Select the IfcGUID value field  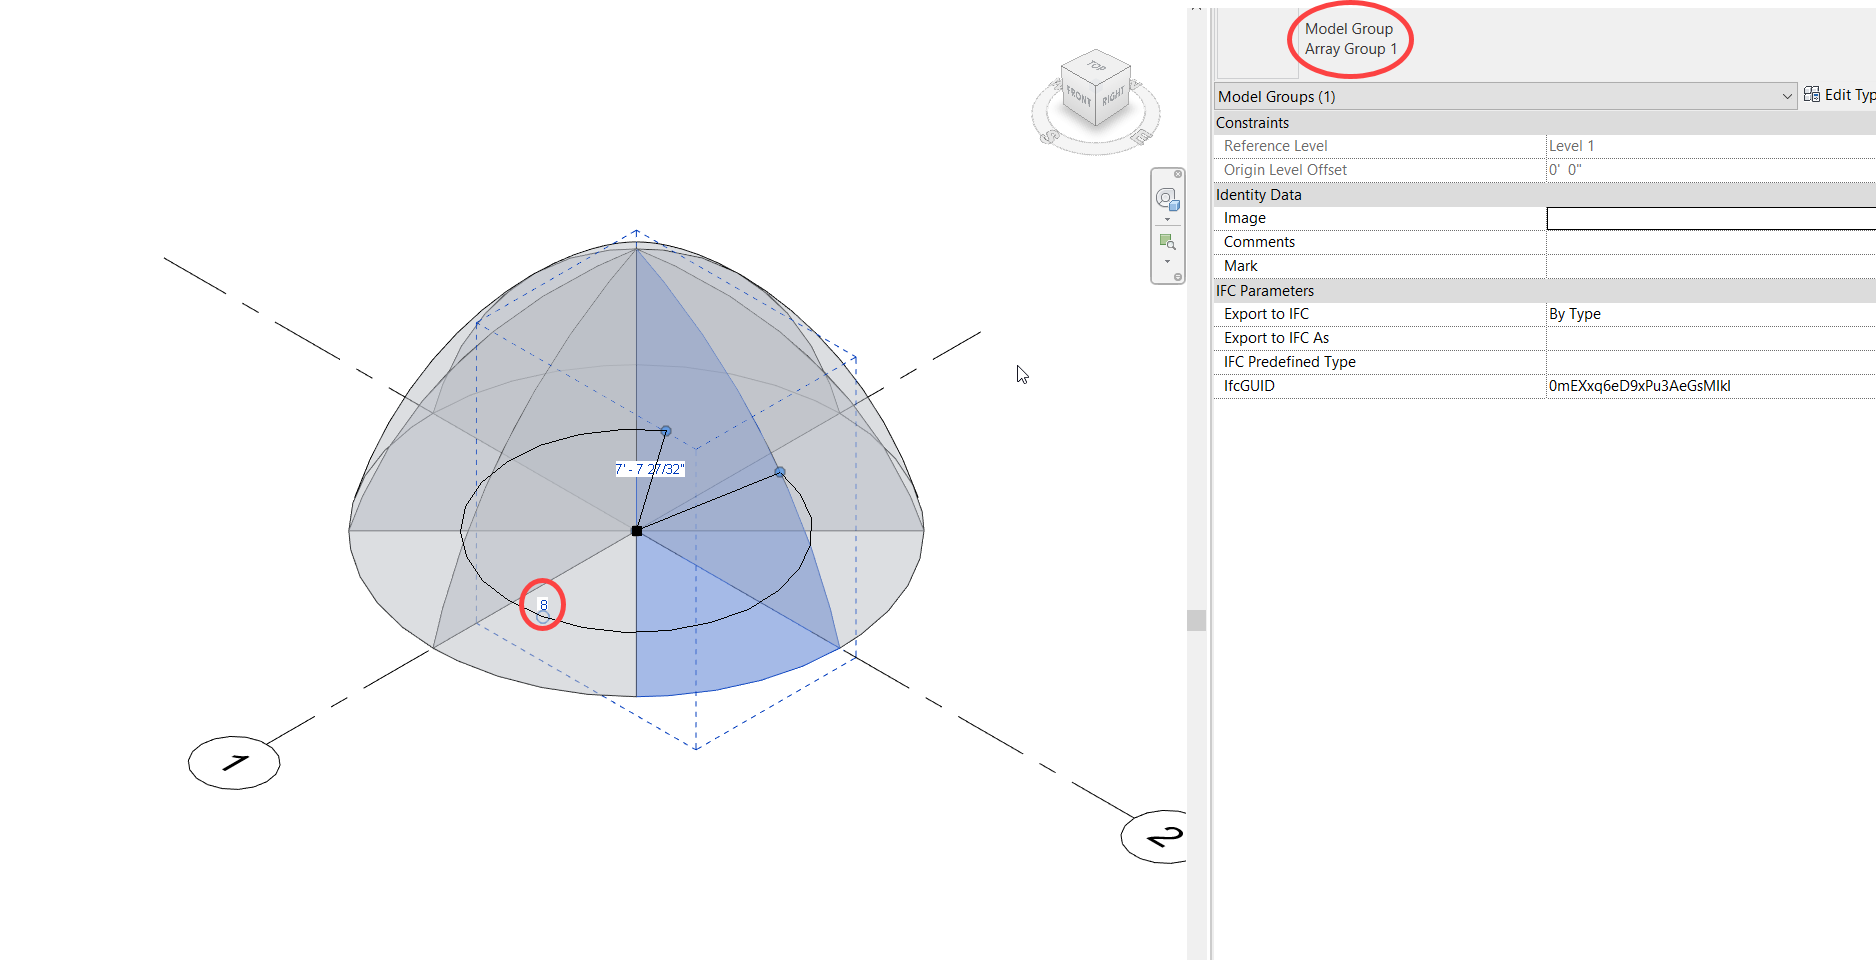[1700, 385]
